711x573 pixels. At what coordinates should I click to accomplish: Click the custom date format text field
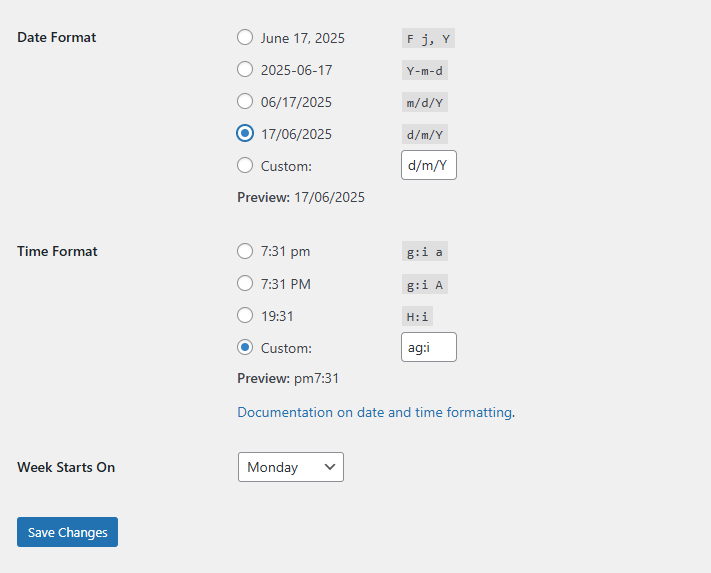click(x=428, y=166)
